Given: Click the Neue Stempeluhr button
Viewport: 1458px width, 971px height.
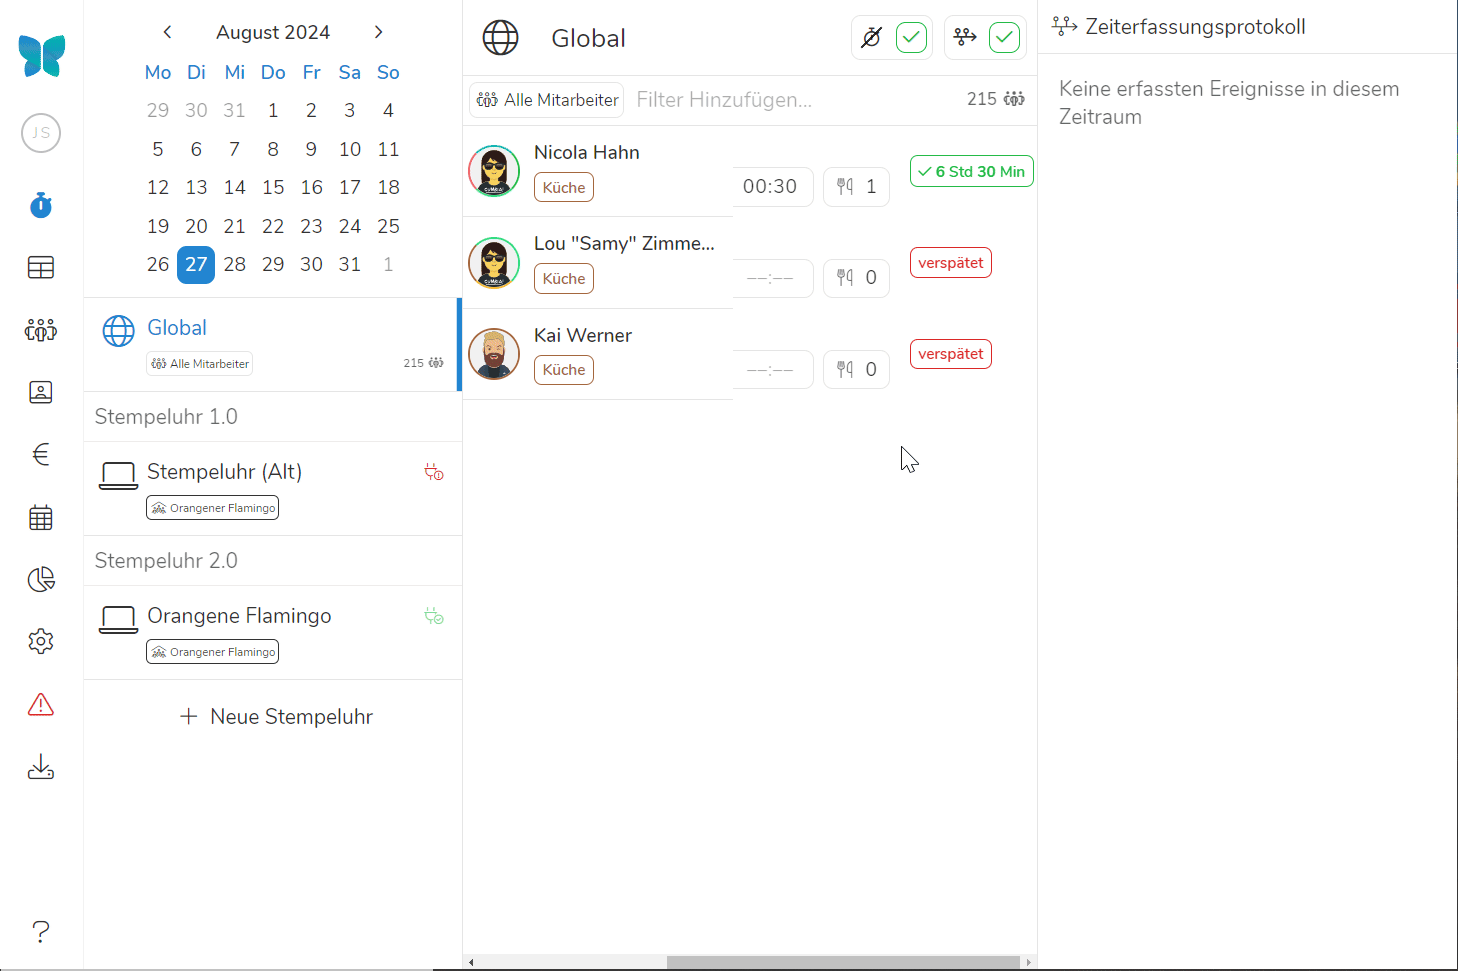Looking at the screenshot, I should click(276, 717).
